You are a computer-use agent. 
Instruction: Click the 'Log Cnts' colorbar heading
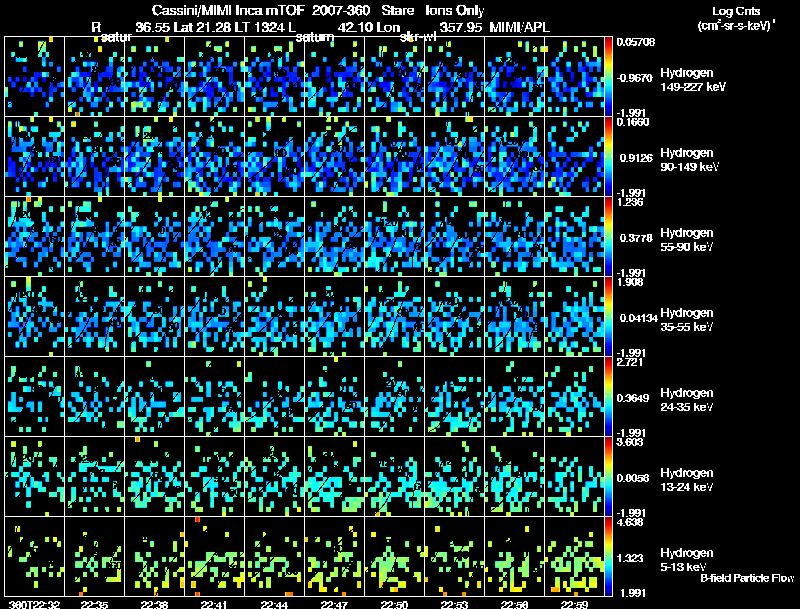pos(736,11)
